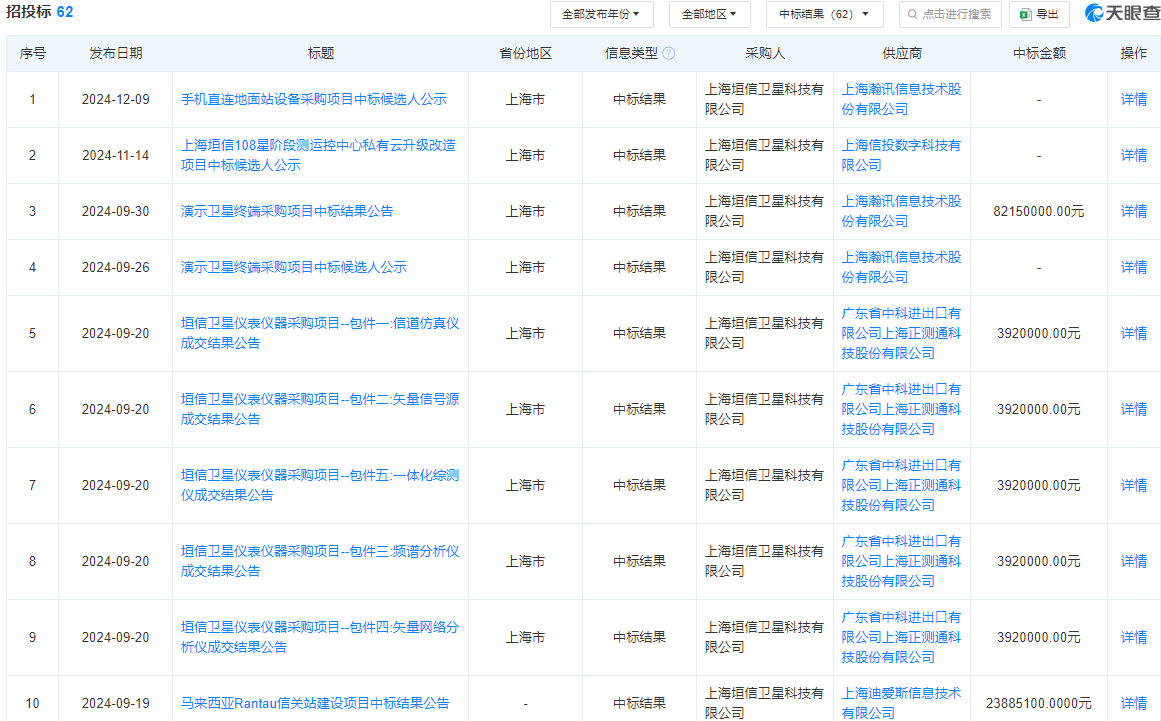1161x721 pixels.
Task: Click supplier 上海瀚讯信息技术 in row 1
Action: click(901, 99)
